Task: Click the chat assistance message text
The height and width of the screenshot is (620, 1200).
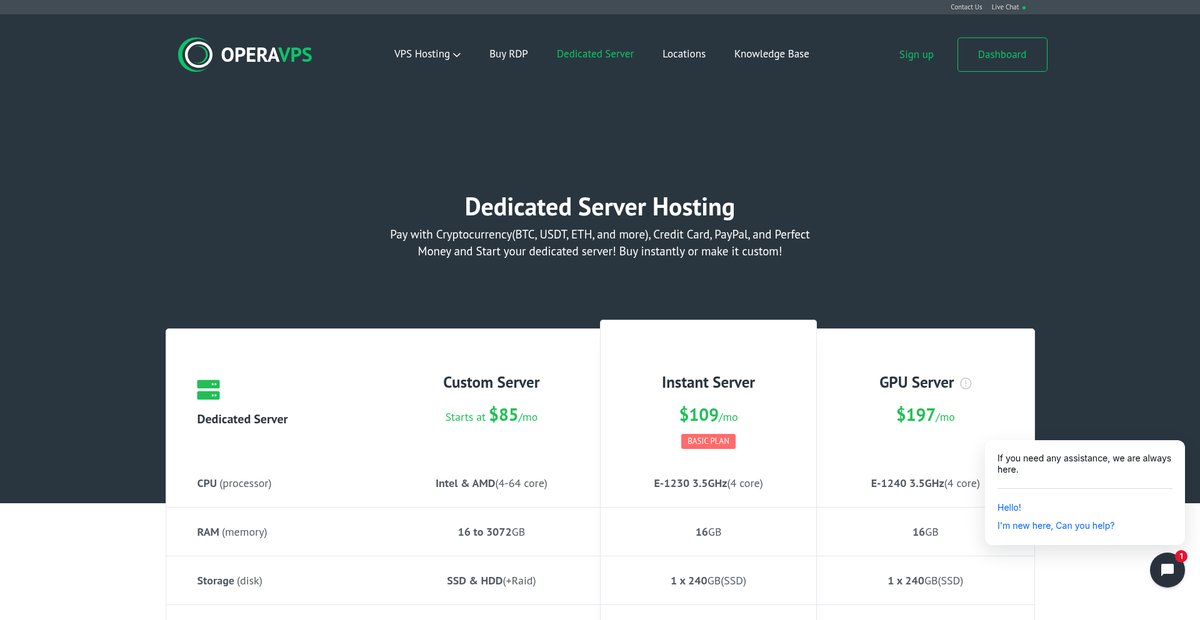Action: click(x=1084, y=464)
